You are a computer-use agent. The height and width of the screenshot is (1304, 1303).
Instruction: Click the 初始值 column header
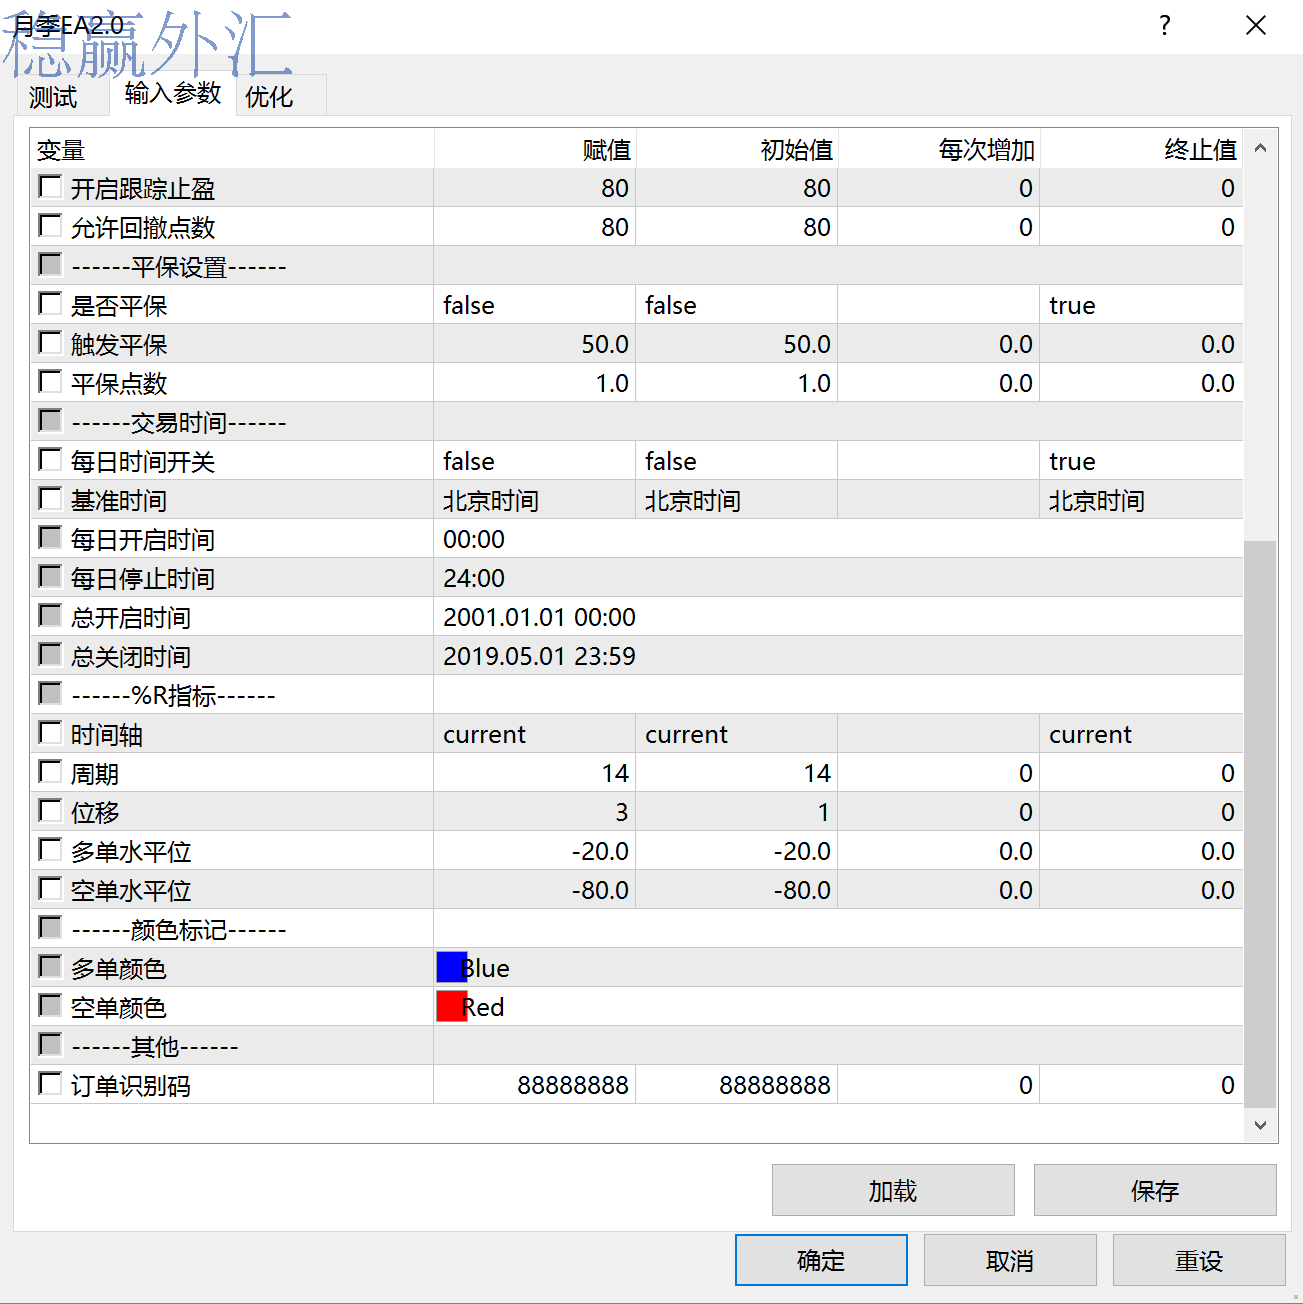coord(736,149)
